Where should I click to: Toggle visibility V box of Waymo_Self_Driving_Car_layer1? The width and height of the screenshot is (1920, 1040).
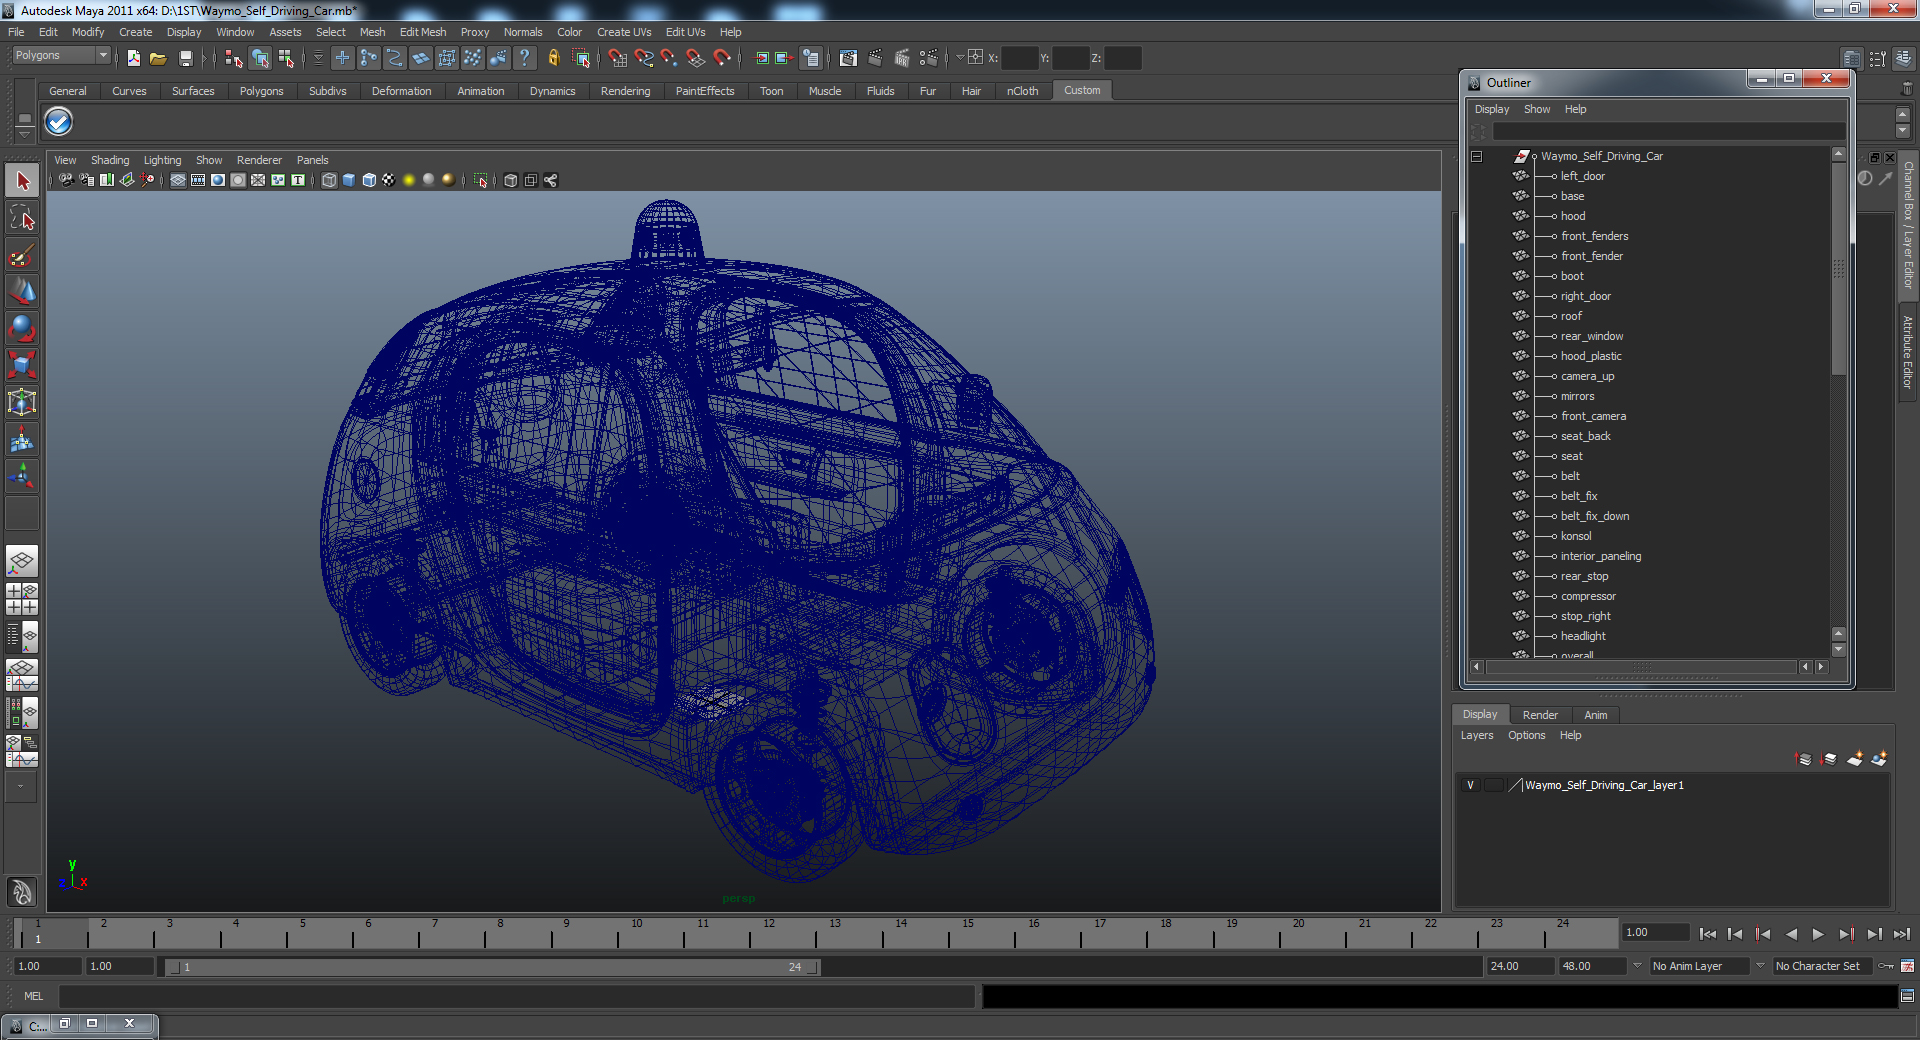coord(1470,785)
